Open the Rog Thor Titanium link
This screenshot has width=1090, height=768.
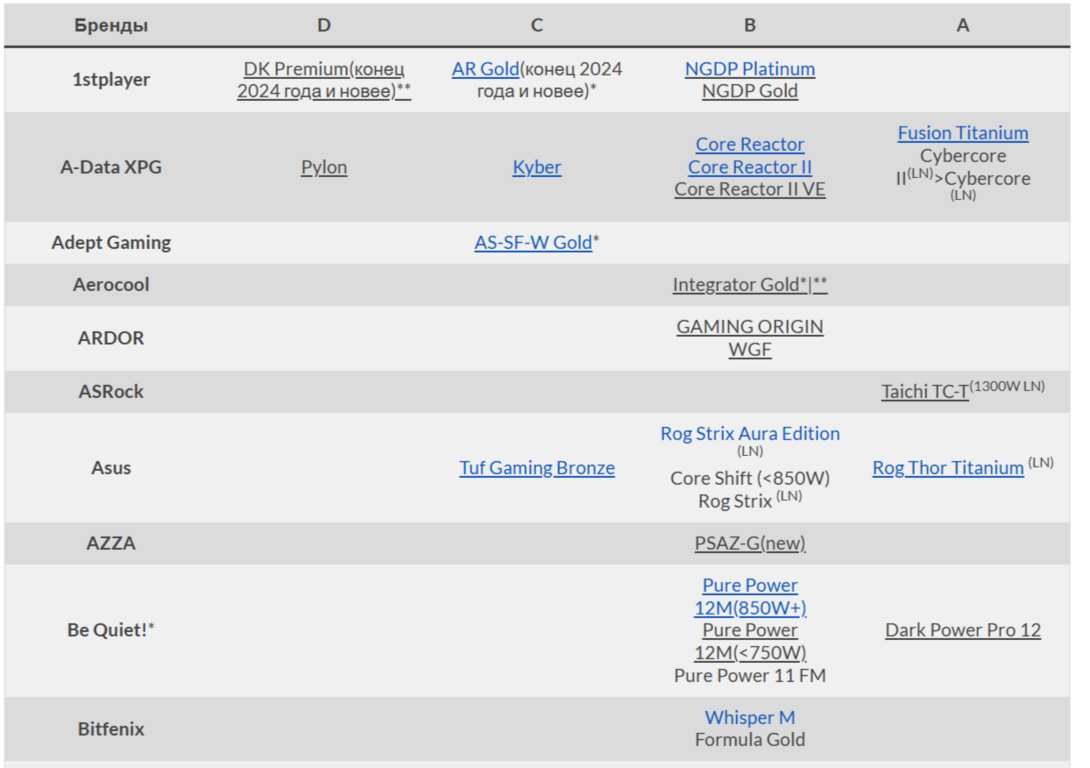point(948,468)
